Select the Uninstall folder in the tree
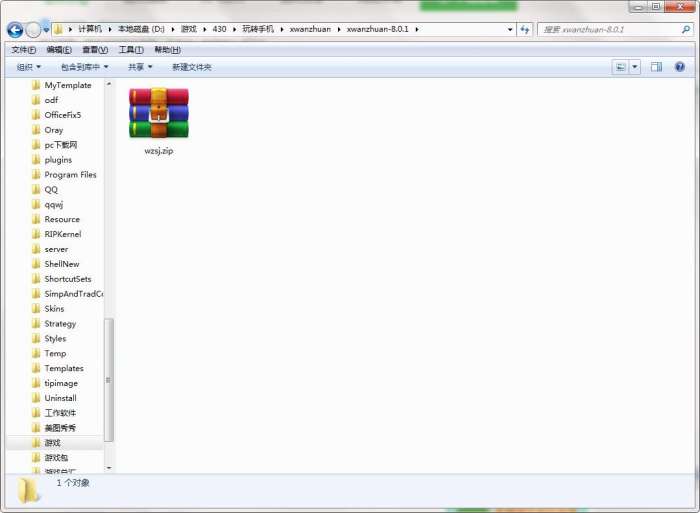The height and width of the screenshot is (513, 700). (54, 398)
